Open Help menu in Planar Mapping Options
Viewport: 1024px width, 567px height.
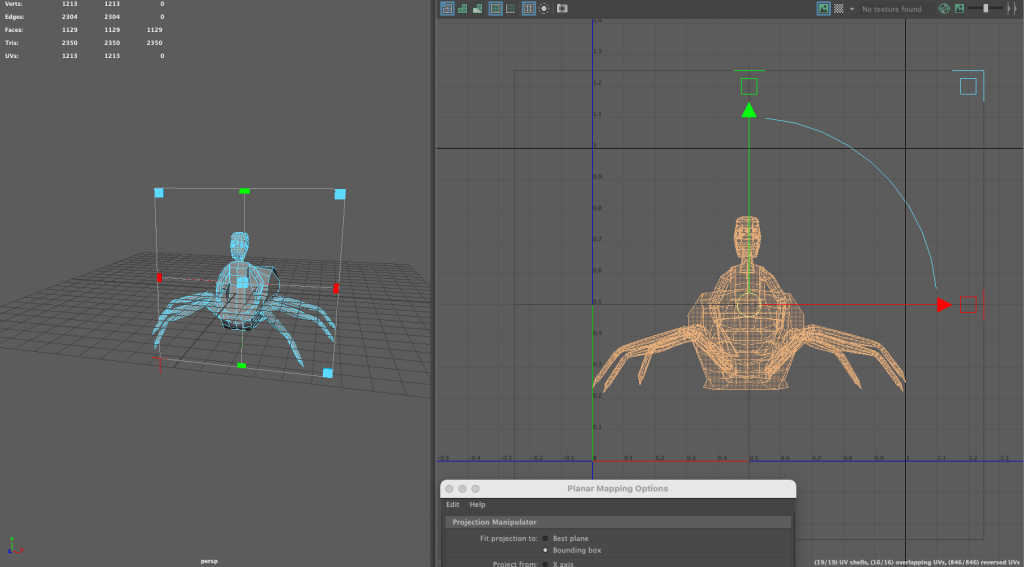[x=477, y=505]
